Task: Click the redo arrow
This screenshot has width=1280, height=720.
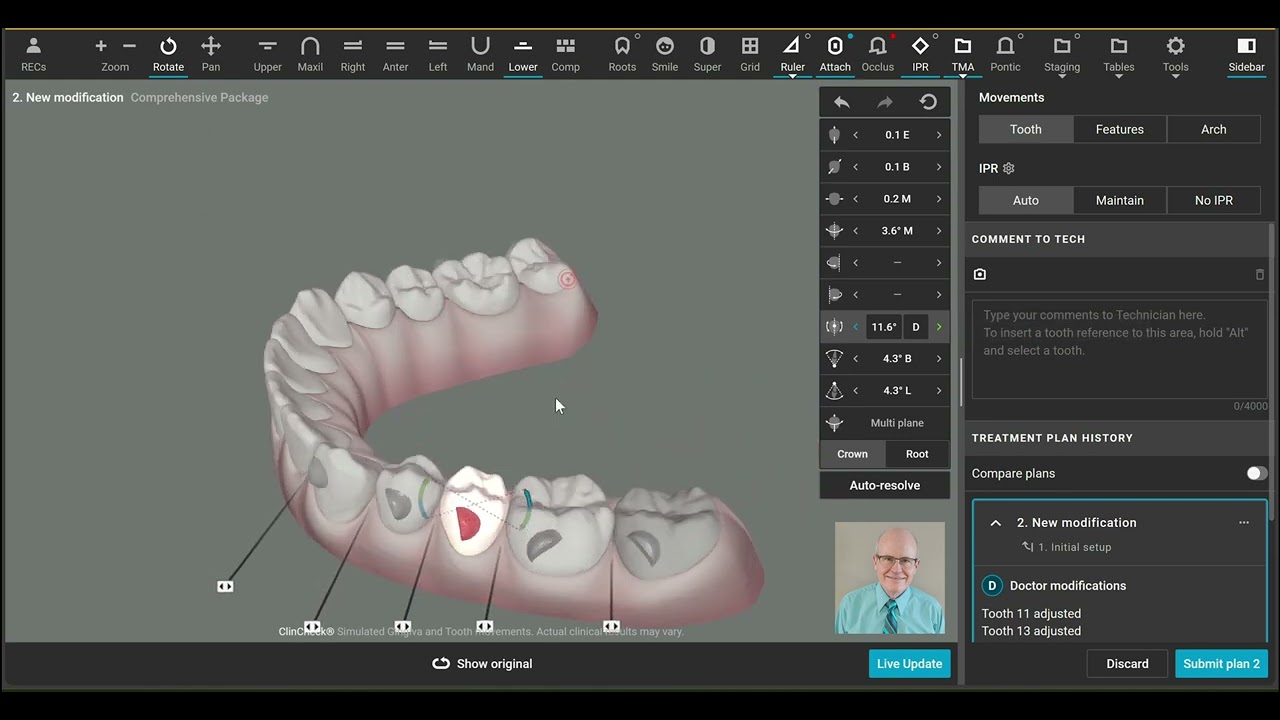Action: (885, 102)
